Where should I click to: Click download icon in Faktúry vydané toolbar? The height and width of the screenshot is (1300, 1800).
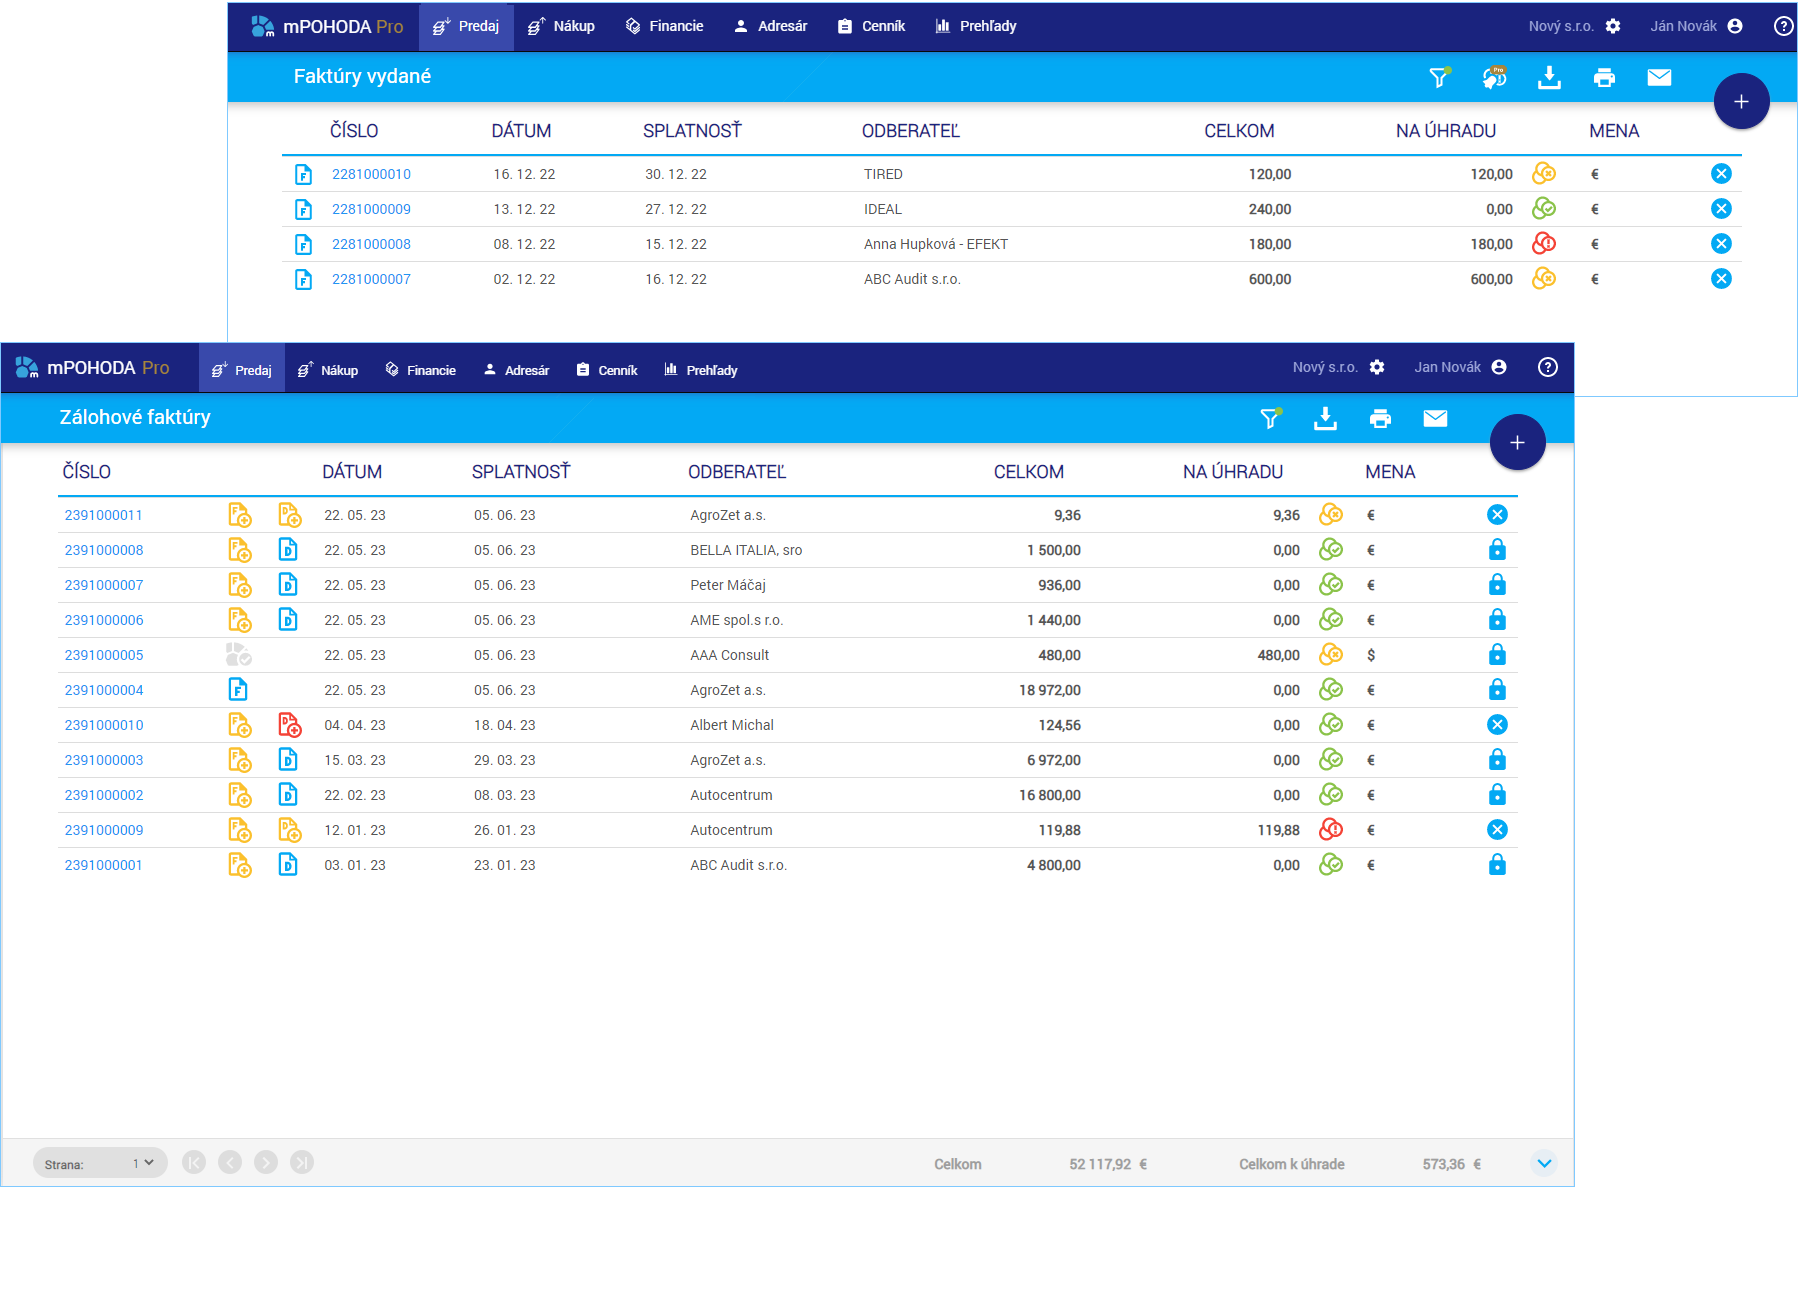point(1549,77)
